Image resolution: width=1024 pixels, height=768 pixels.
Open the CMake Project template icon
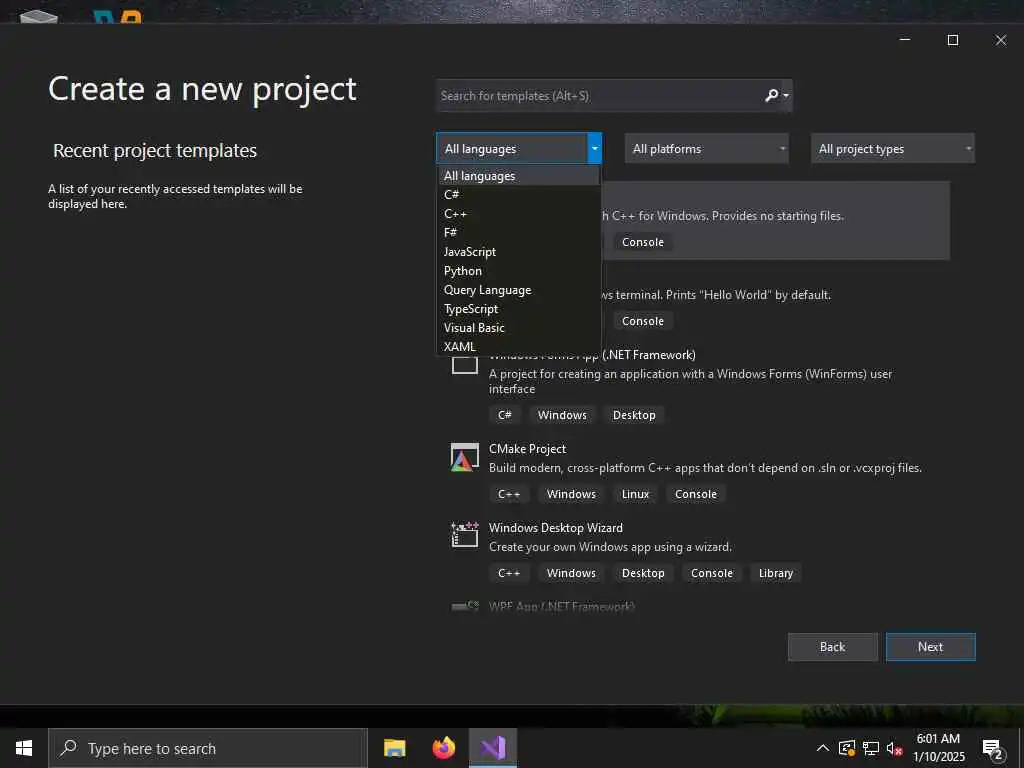pos(464,456)
